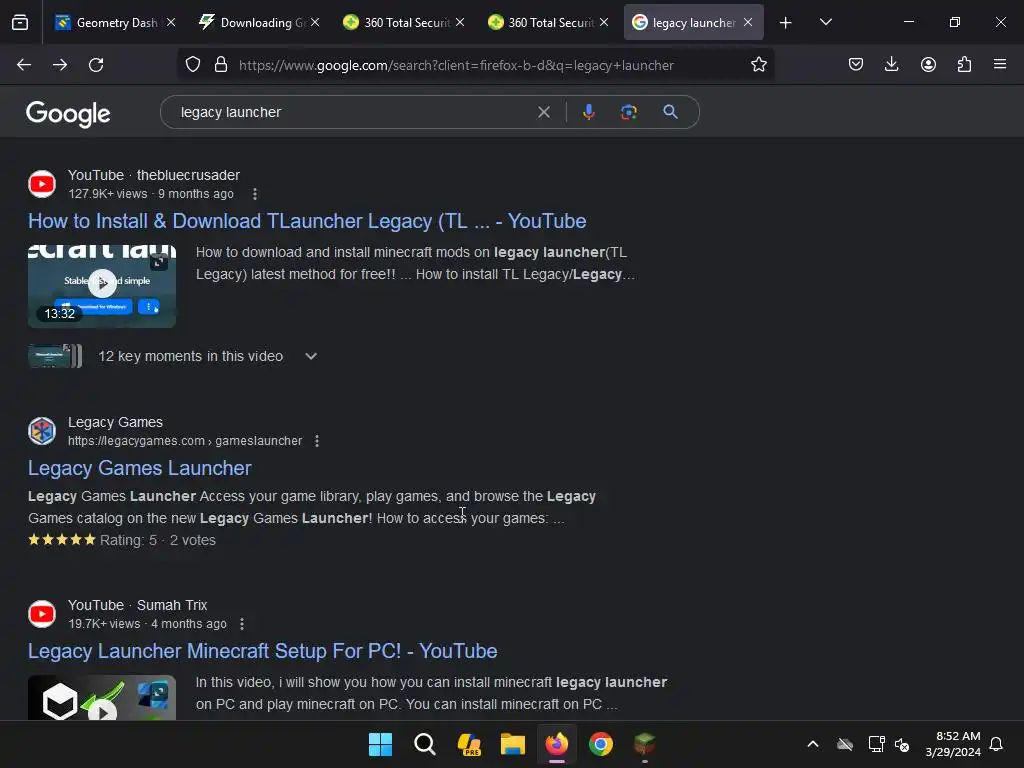The image size is (1024, 768).
Task: Open more options for Legacy Games result
Action: tap(317, 441)
